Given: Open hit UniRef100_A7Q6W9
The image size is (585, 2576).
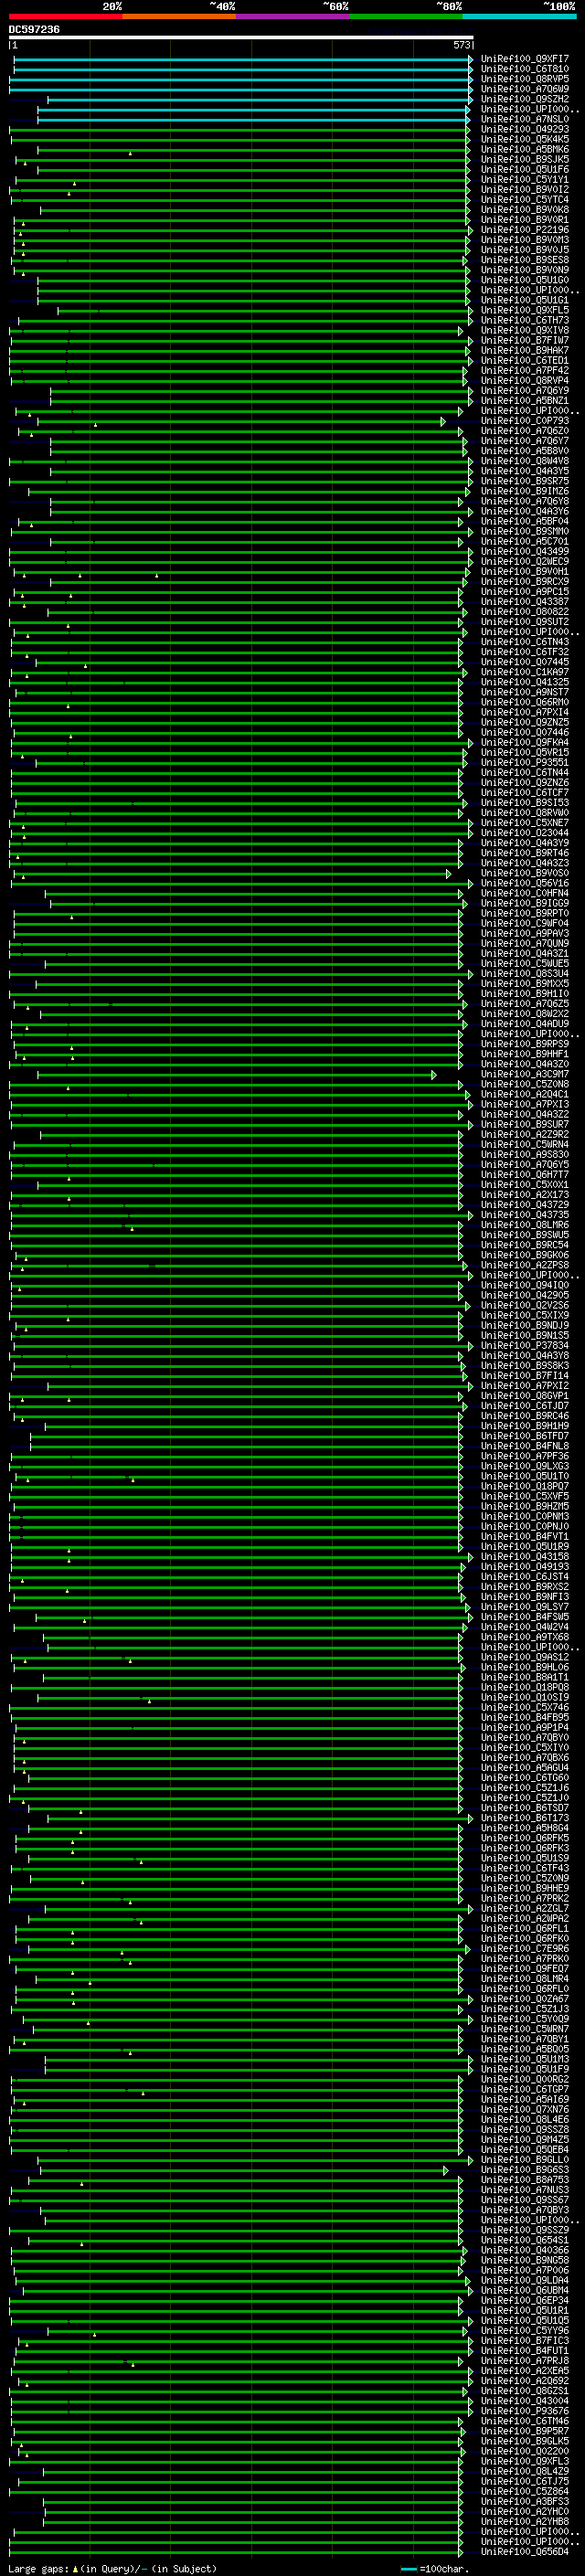Looking at the screenshot, I should [525, 89].
